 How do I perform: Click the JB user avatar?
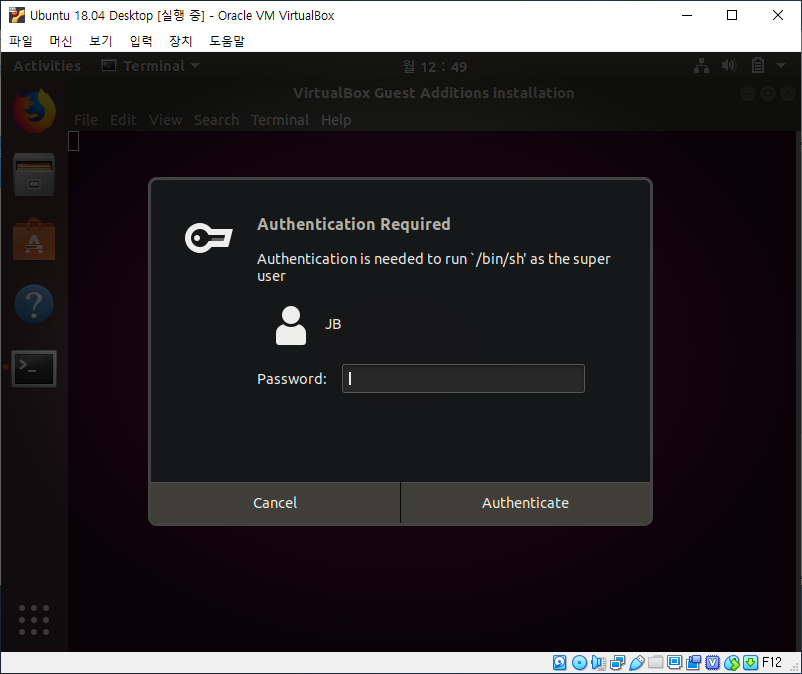tap(291, 325)
